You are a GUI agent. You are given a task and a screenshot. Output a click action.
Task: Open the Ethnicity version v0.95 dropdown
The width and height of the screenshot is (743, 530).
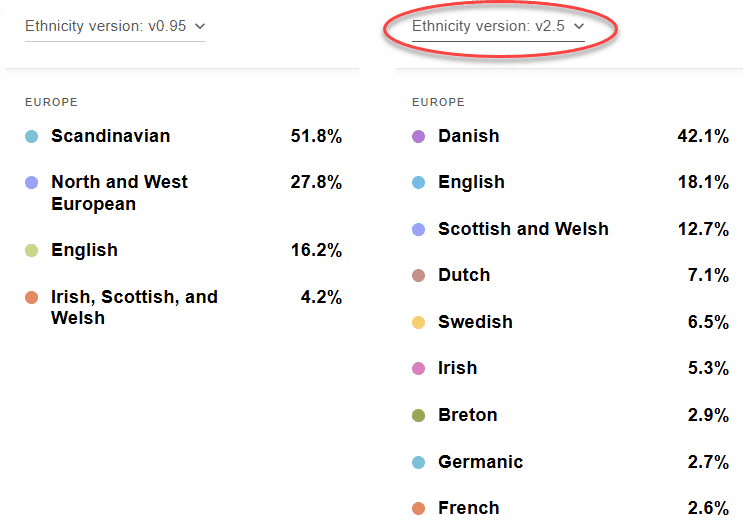click(x=114, y=26)
